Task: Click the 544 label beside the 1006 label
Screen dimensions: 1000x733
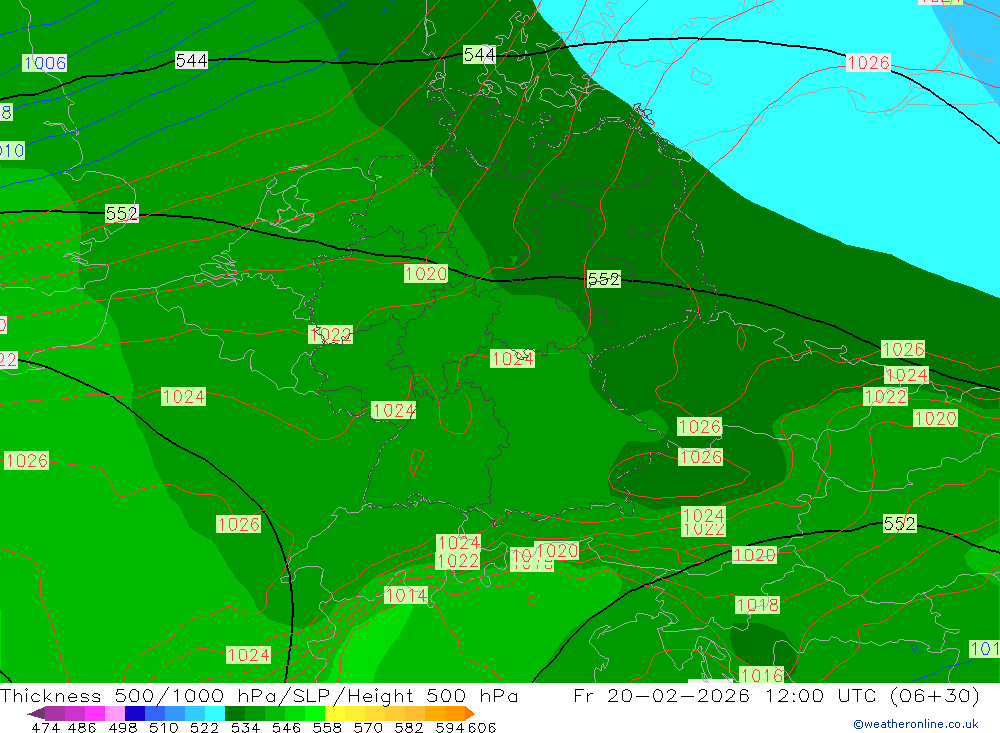Action: 191,61
